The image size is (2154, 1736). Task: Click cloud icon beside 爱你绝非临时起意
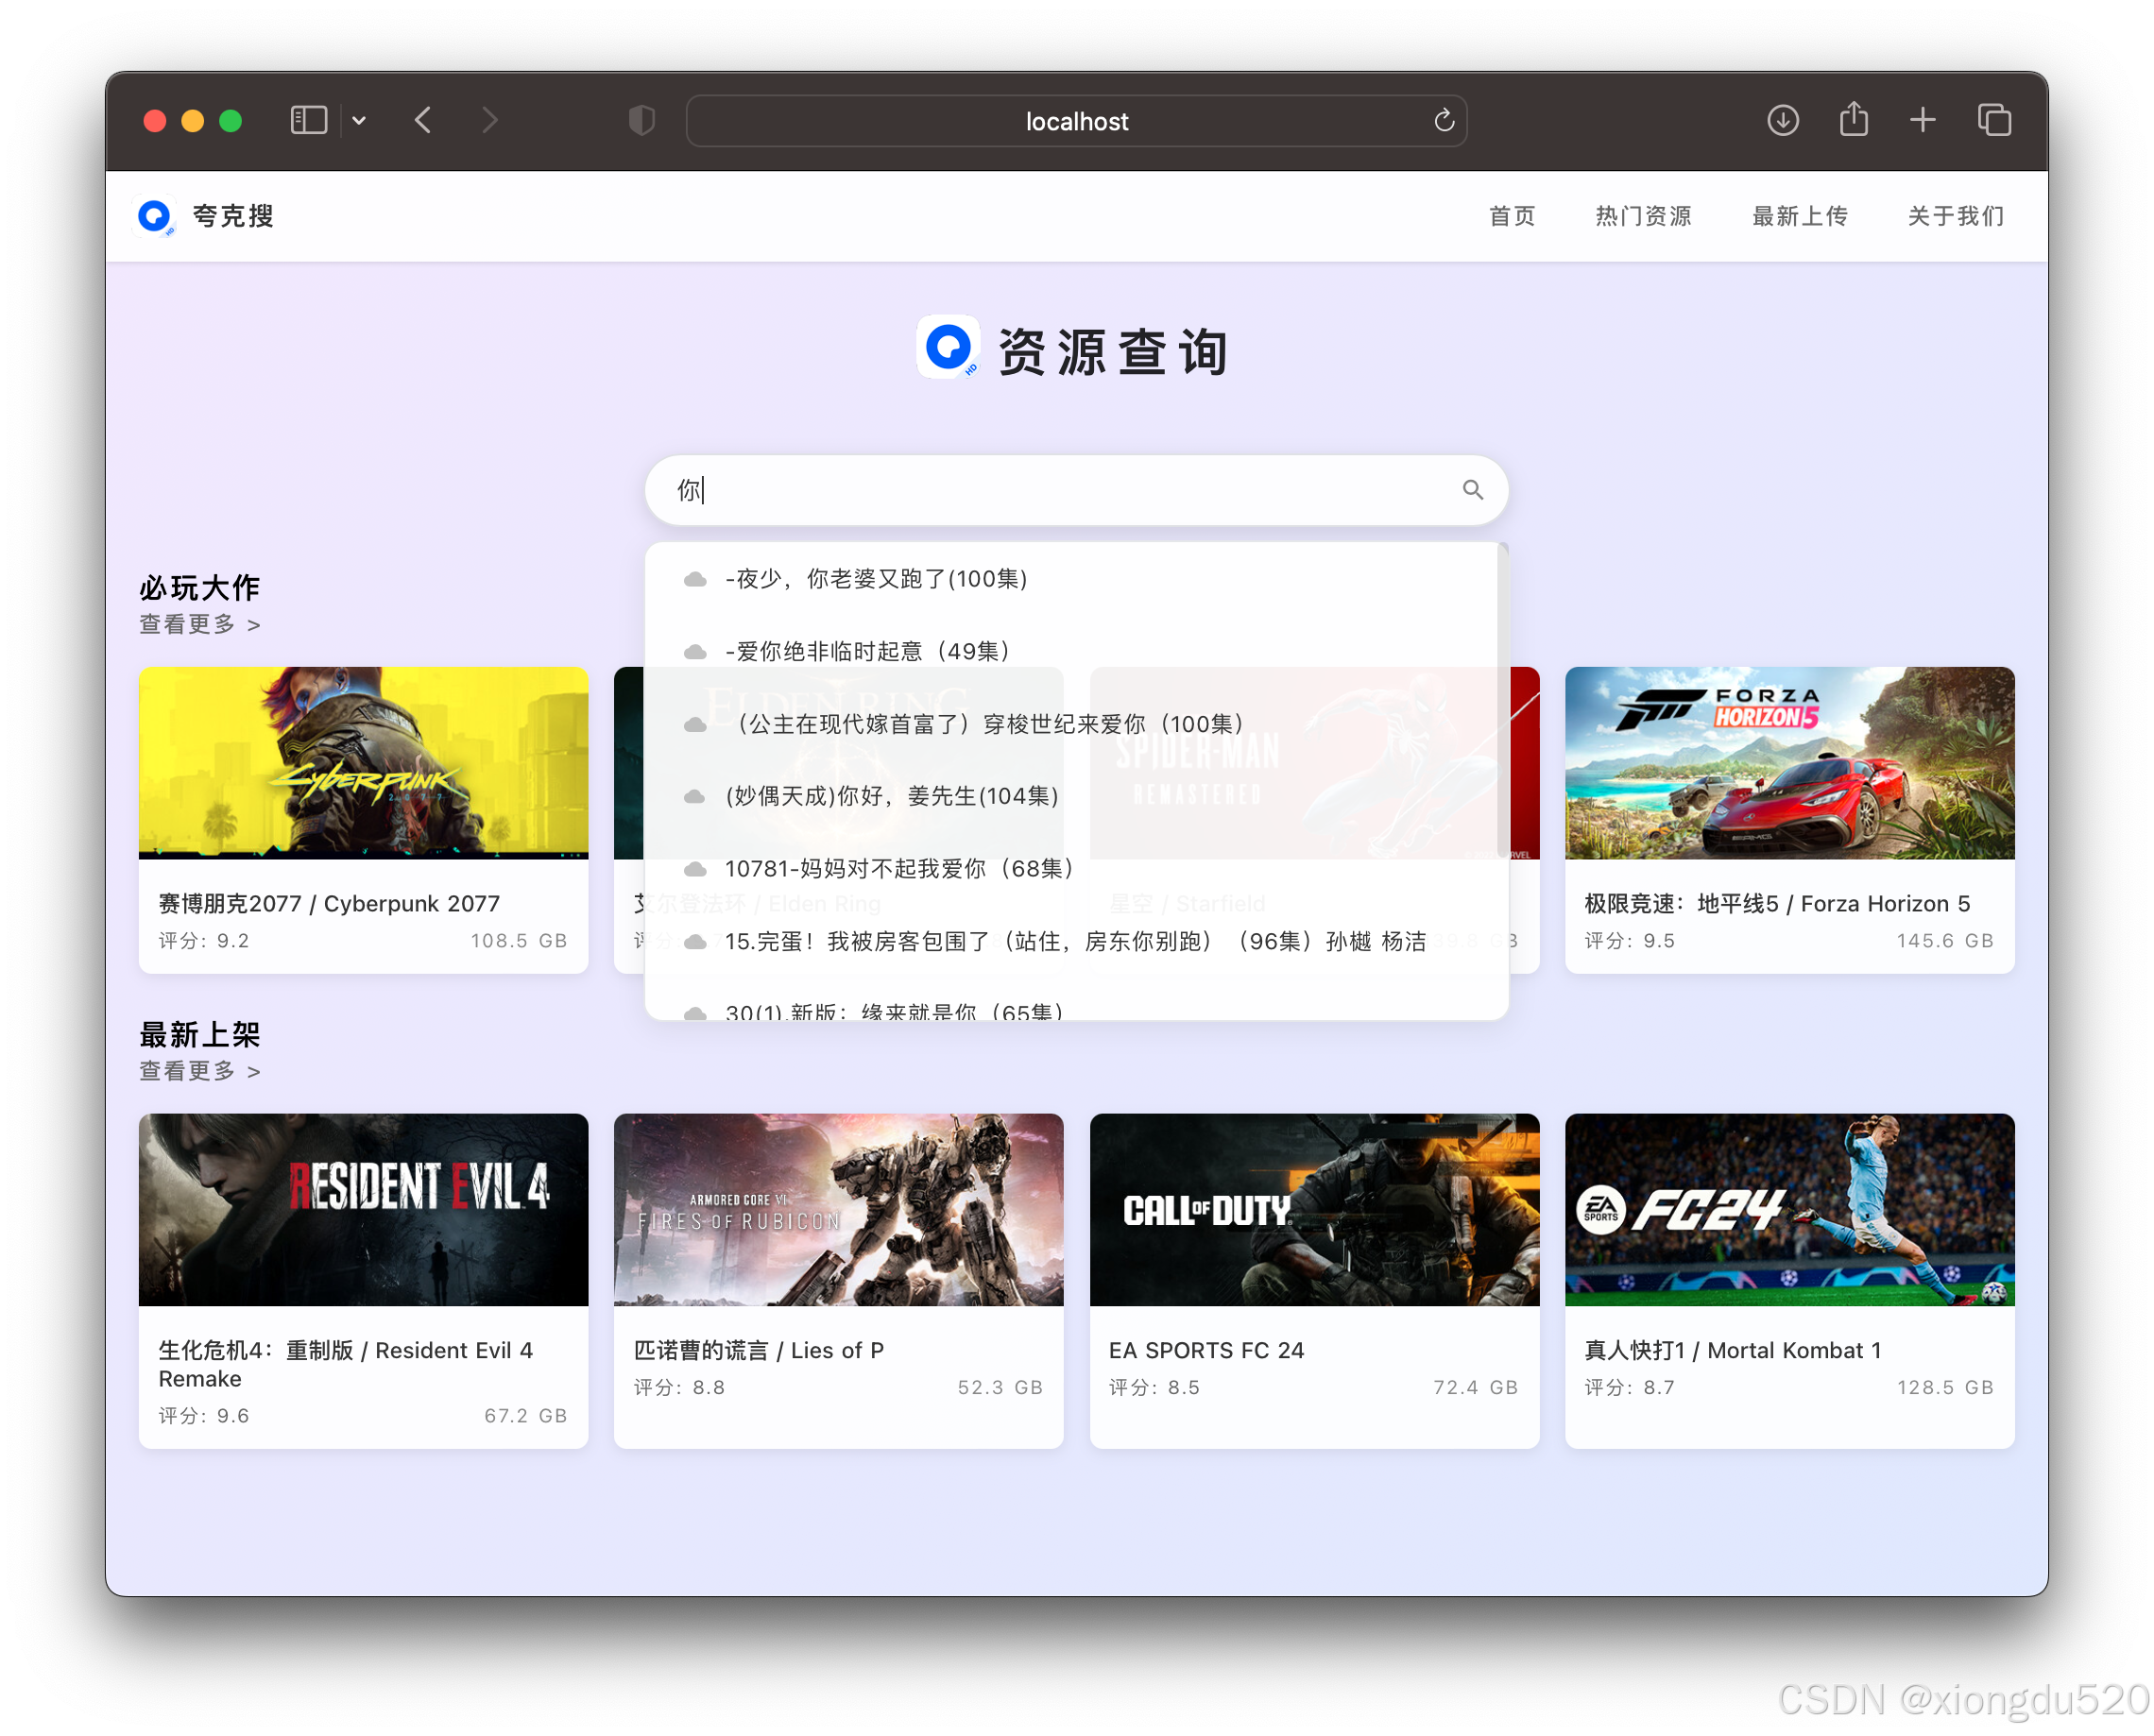click(x=695, y=652)
